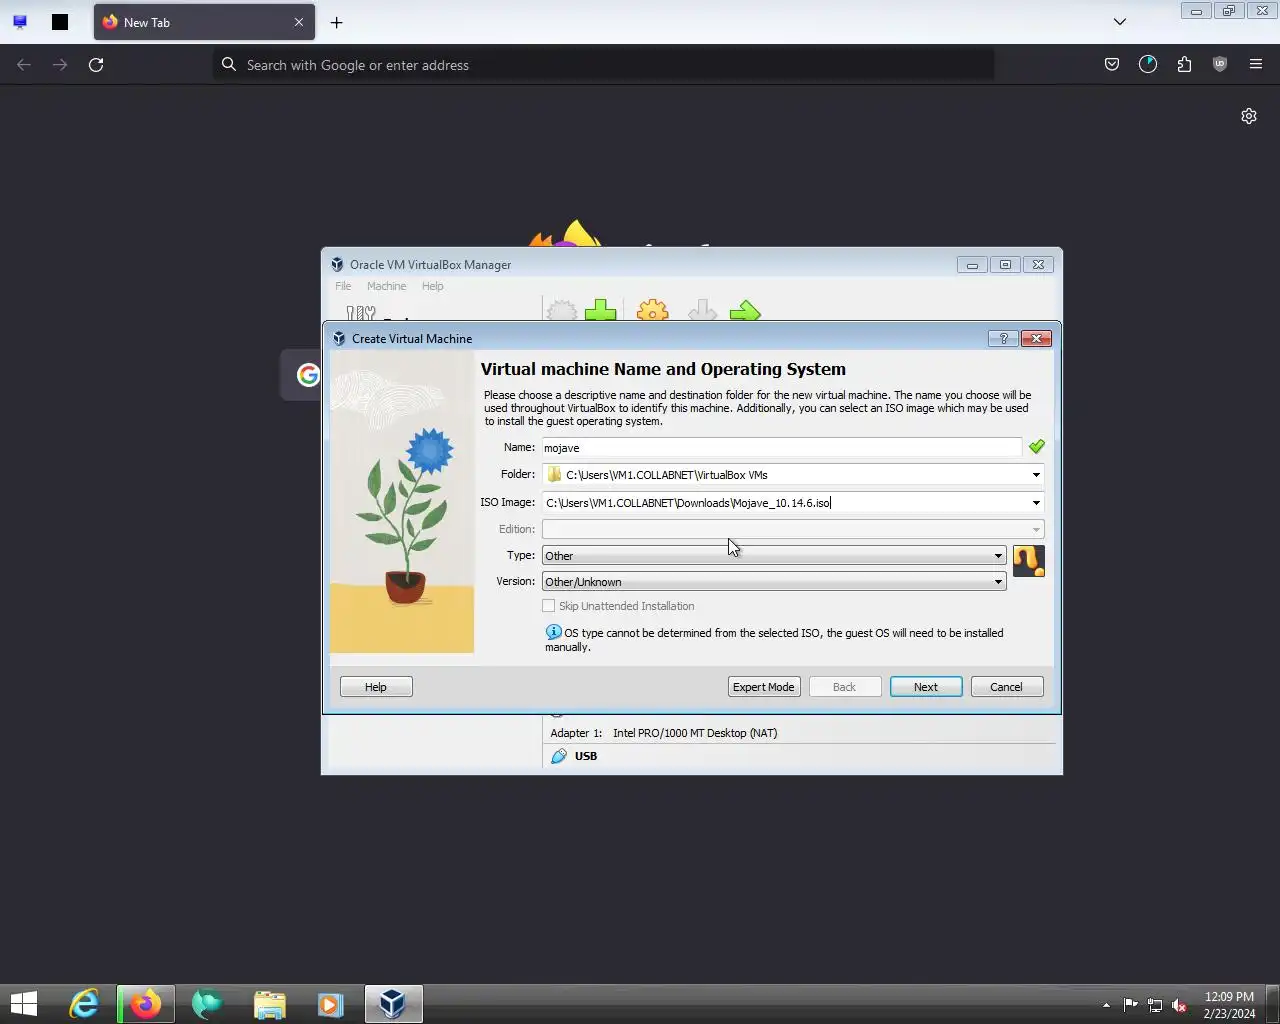Close the New Tab with X button
Image resolution: width=1280 pixels, height=1024 pixels.
coord(298,22)
